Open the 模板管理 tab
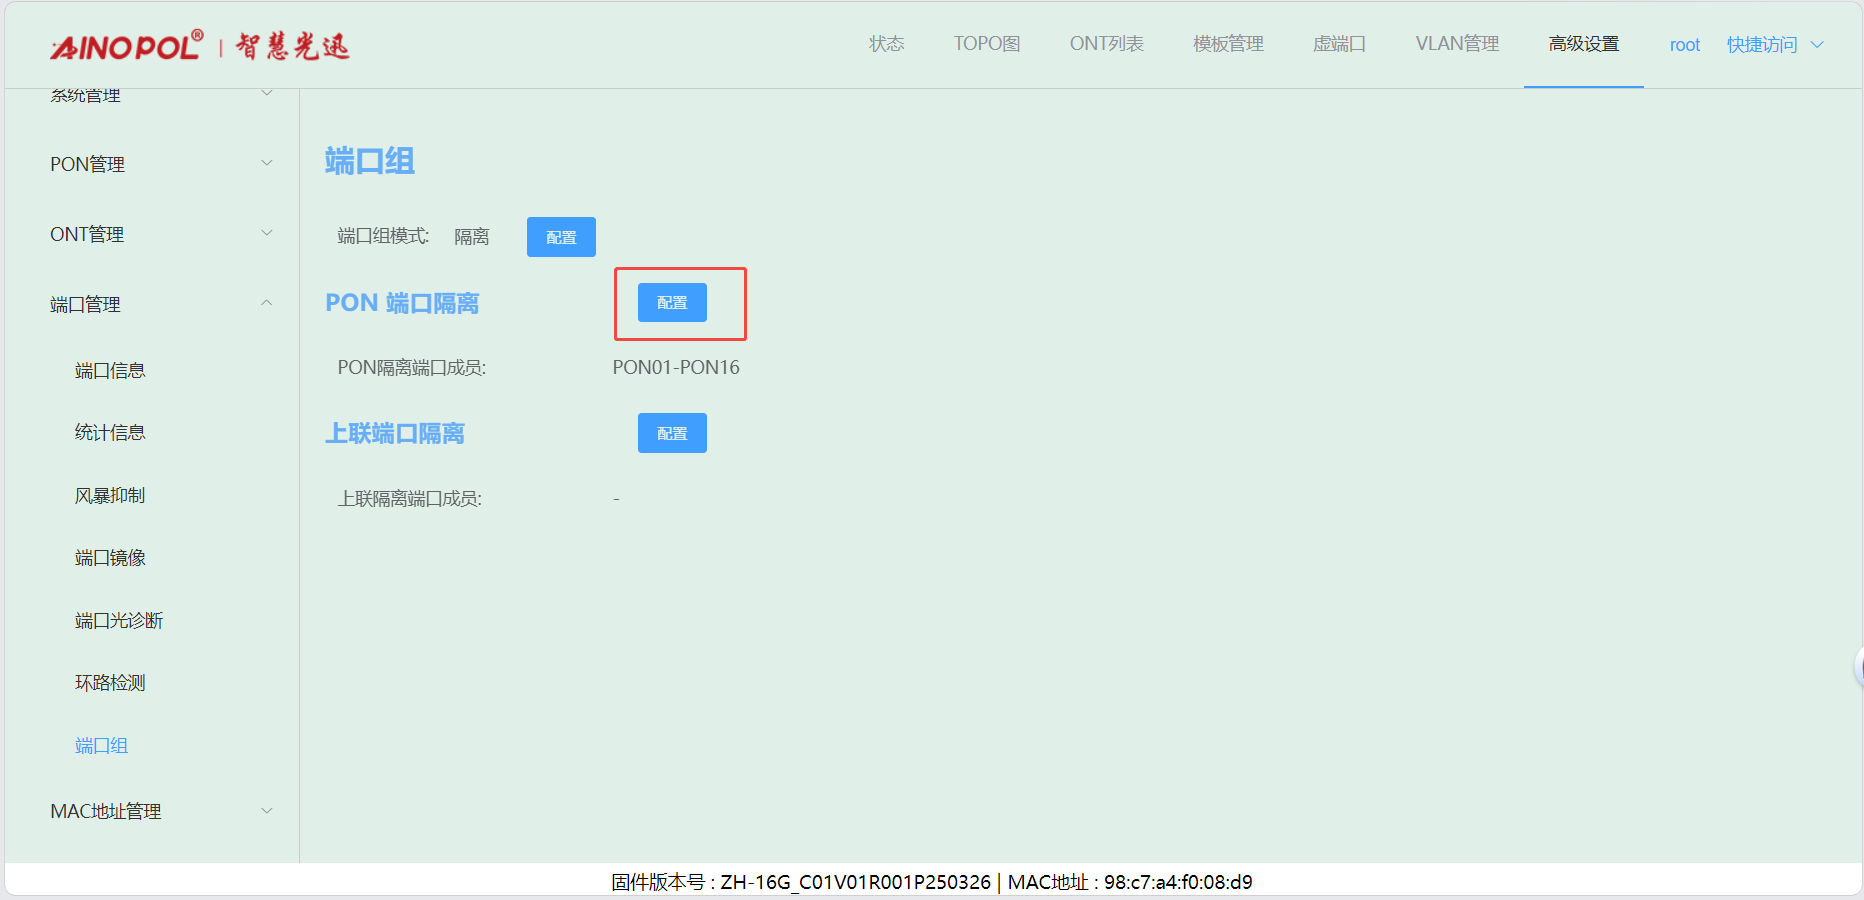 tap(1228, 44)
